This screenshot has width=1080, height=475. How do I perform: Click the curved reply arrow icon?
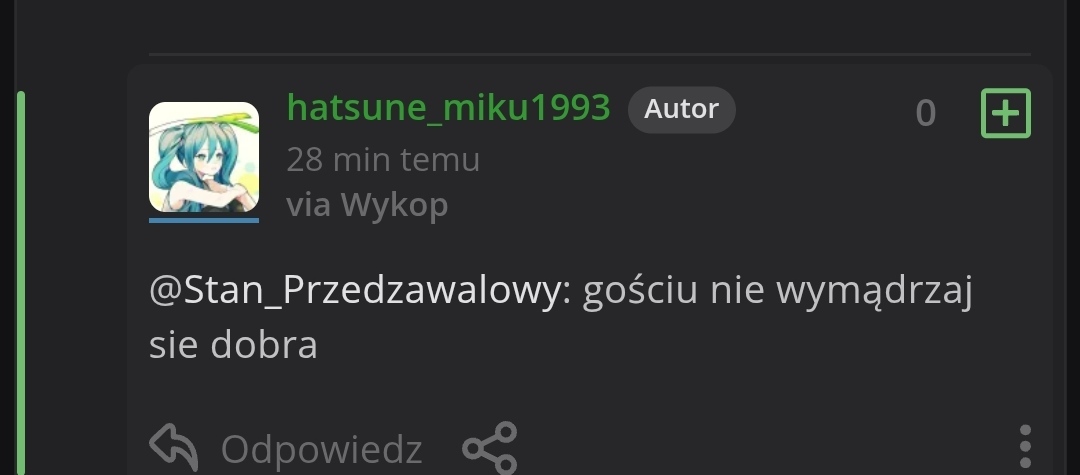[x=174, y=447]
